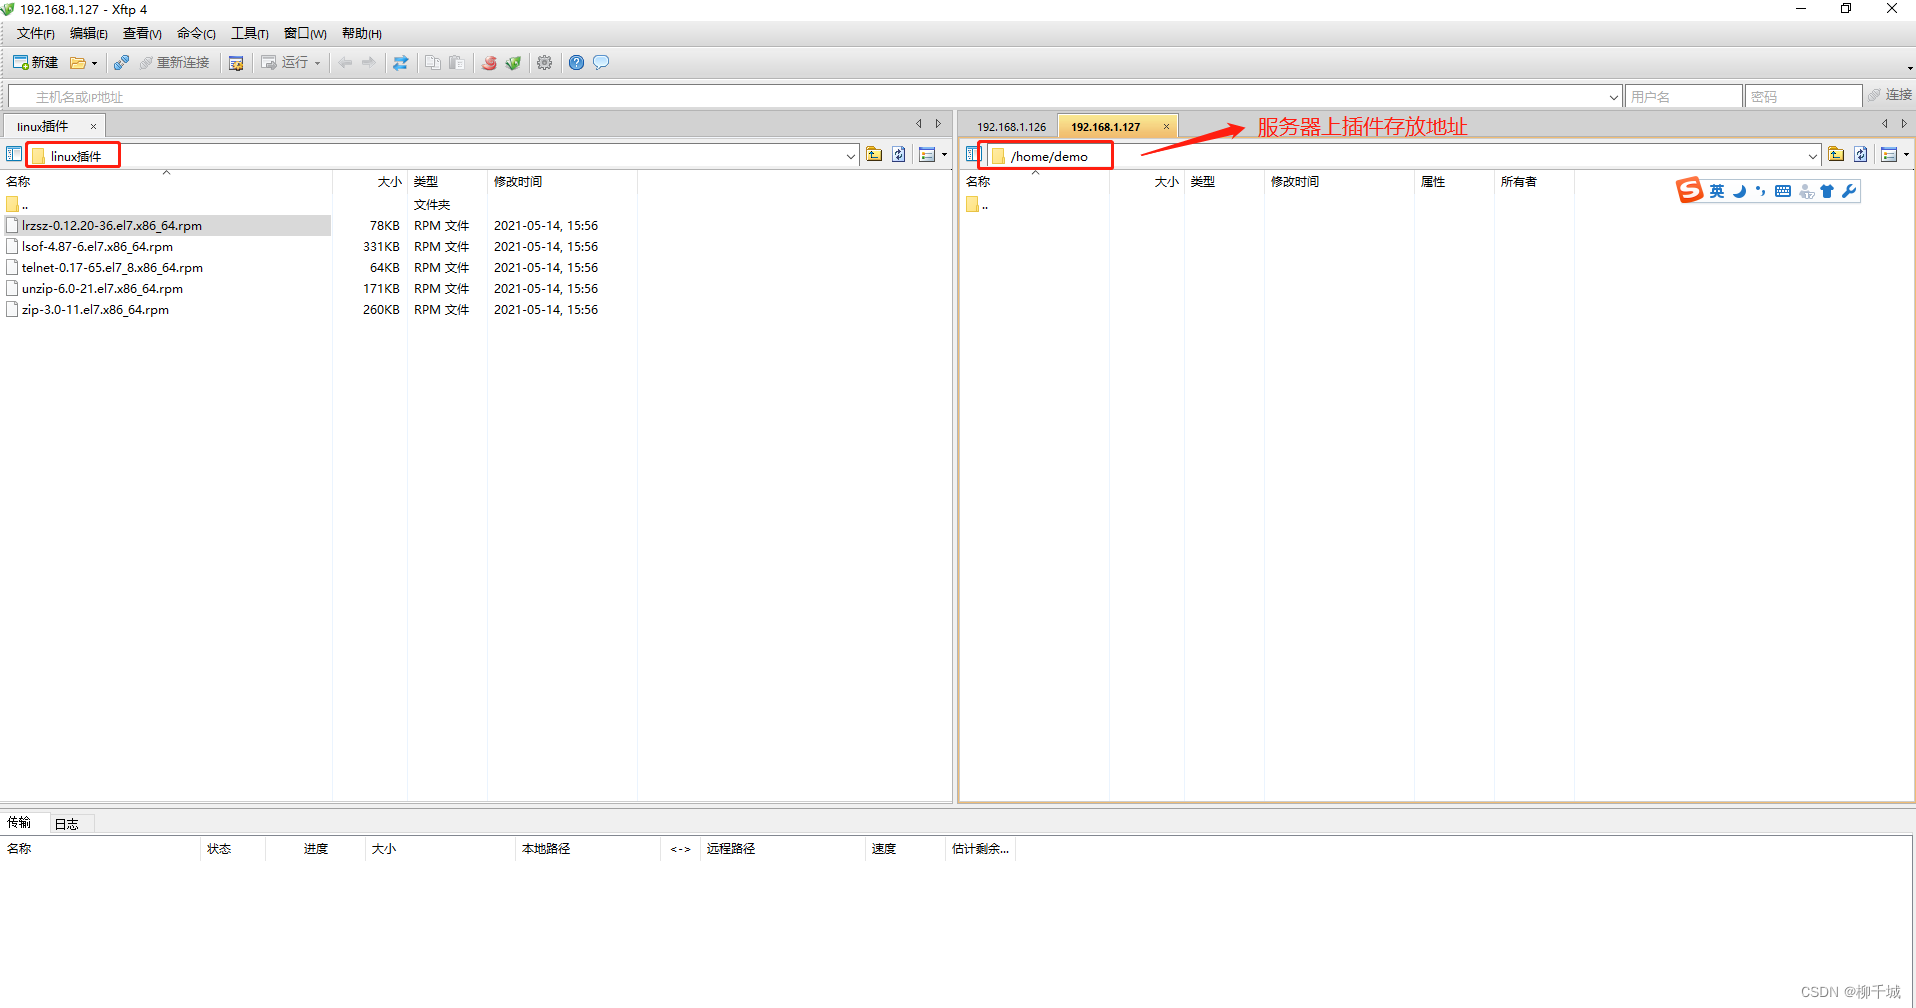1916x1008 pixels.
Task: Open the session properties icon
Action: (x=236, y=63)
